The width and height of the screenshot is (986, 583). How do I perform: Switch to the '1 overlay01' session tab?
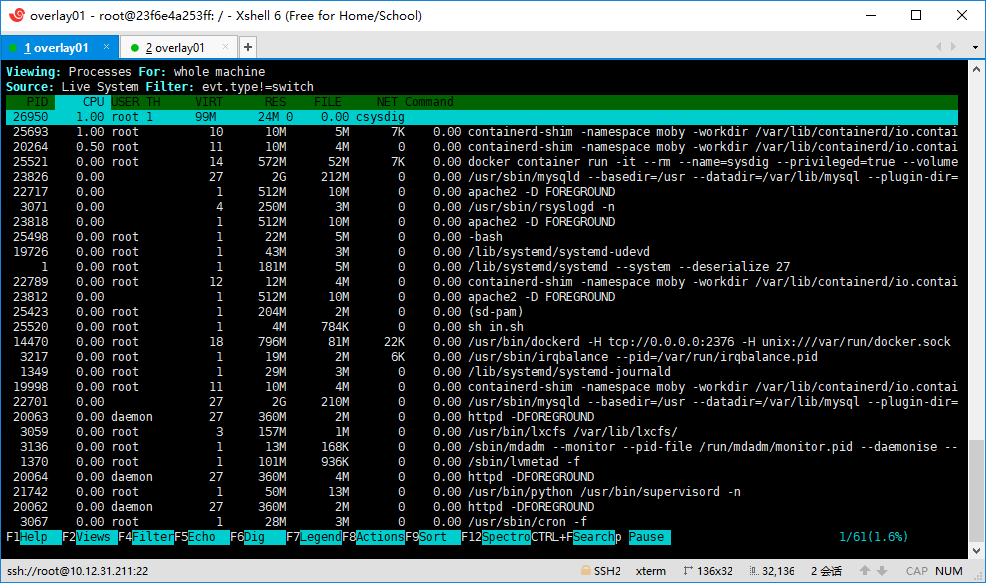(57, 48)
